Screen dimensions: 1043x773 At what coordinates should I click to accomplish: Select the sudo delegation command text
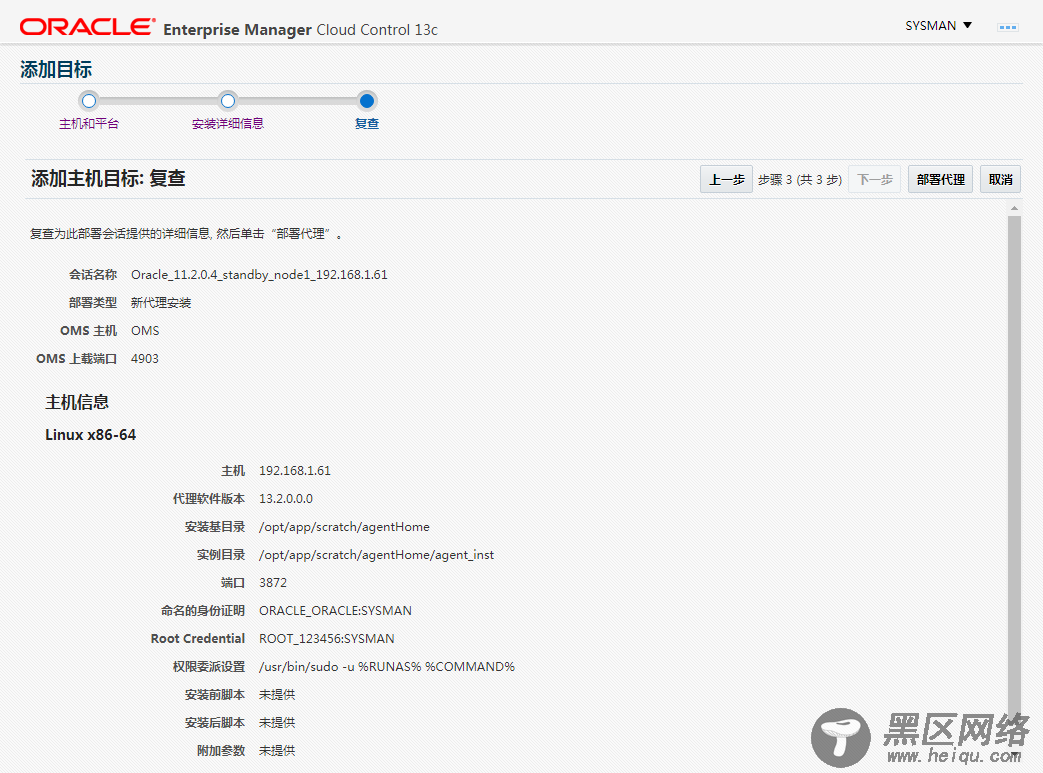coord(386,667)
